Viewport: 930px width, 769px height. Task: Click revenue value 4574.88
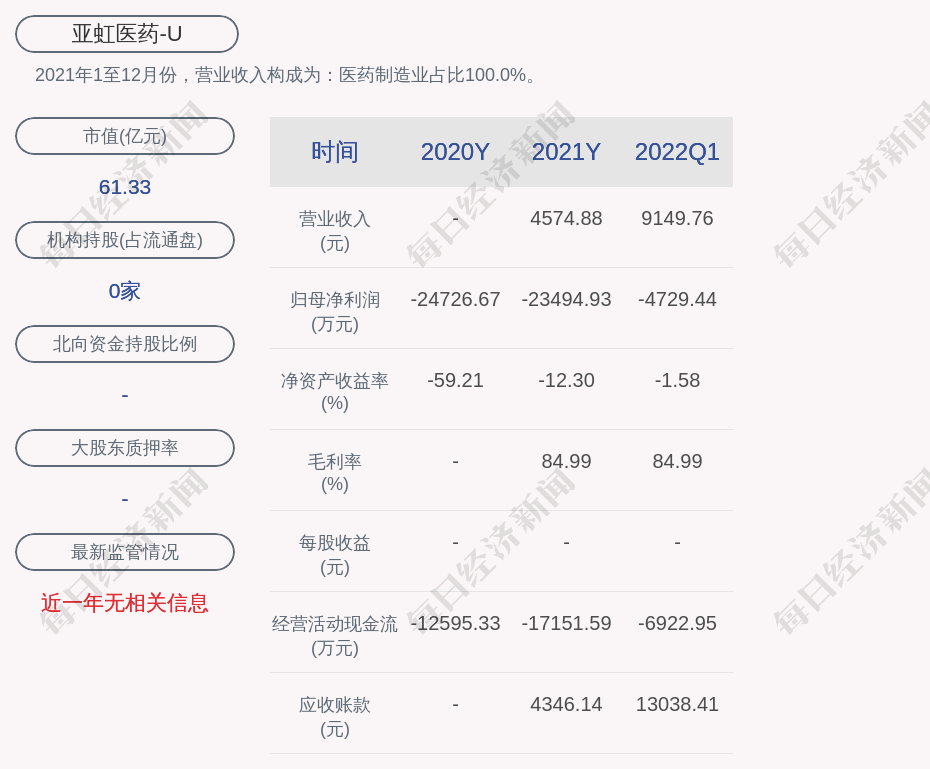[566, 218]
